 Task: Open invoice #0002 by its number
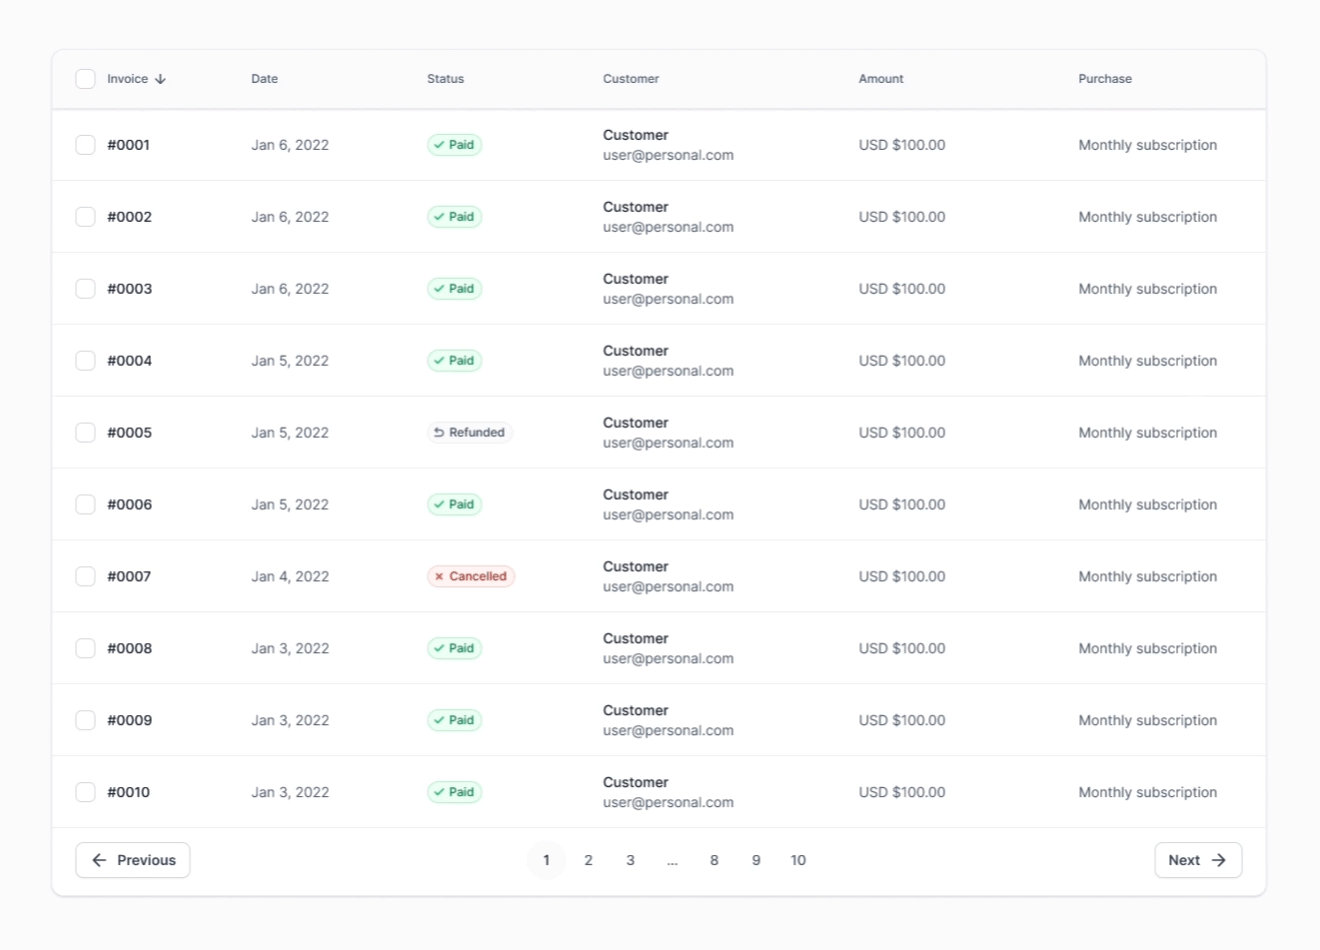(x=130, y=217)
